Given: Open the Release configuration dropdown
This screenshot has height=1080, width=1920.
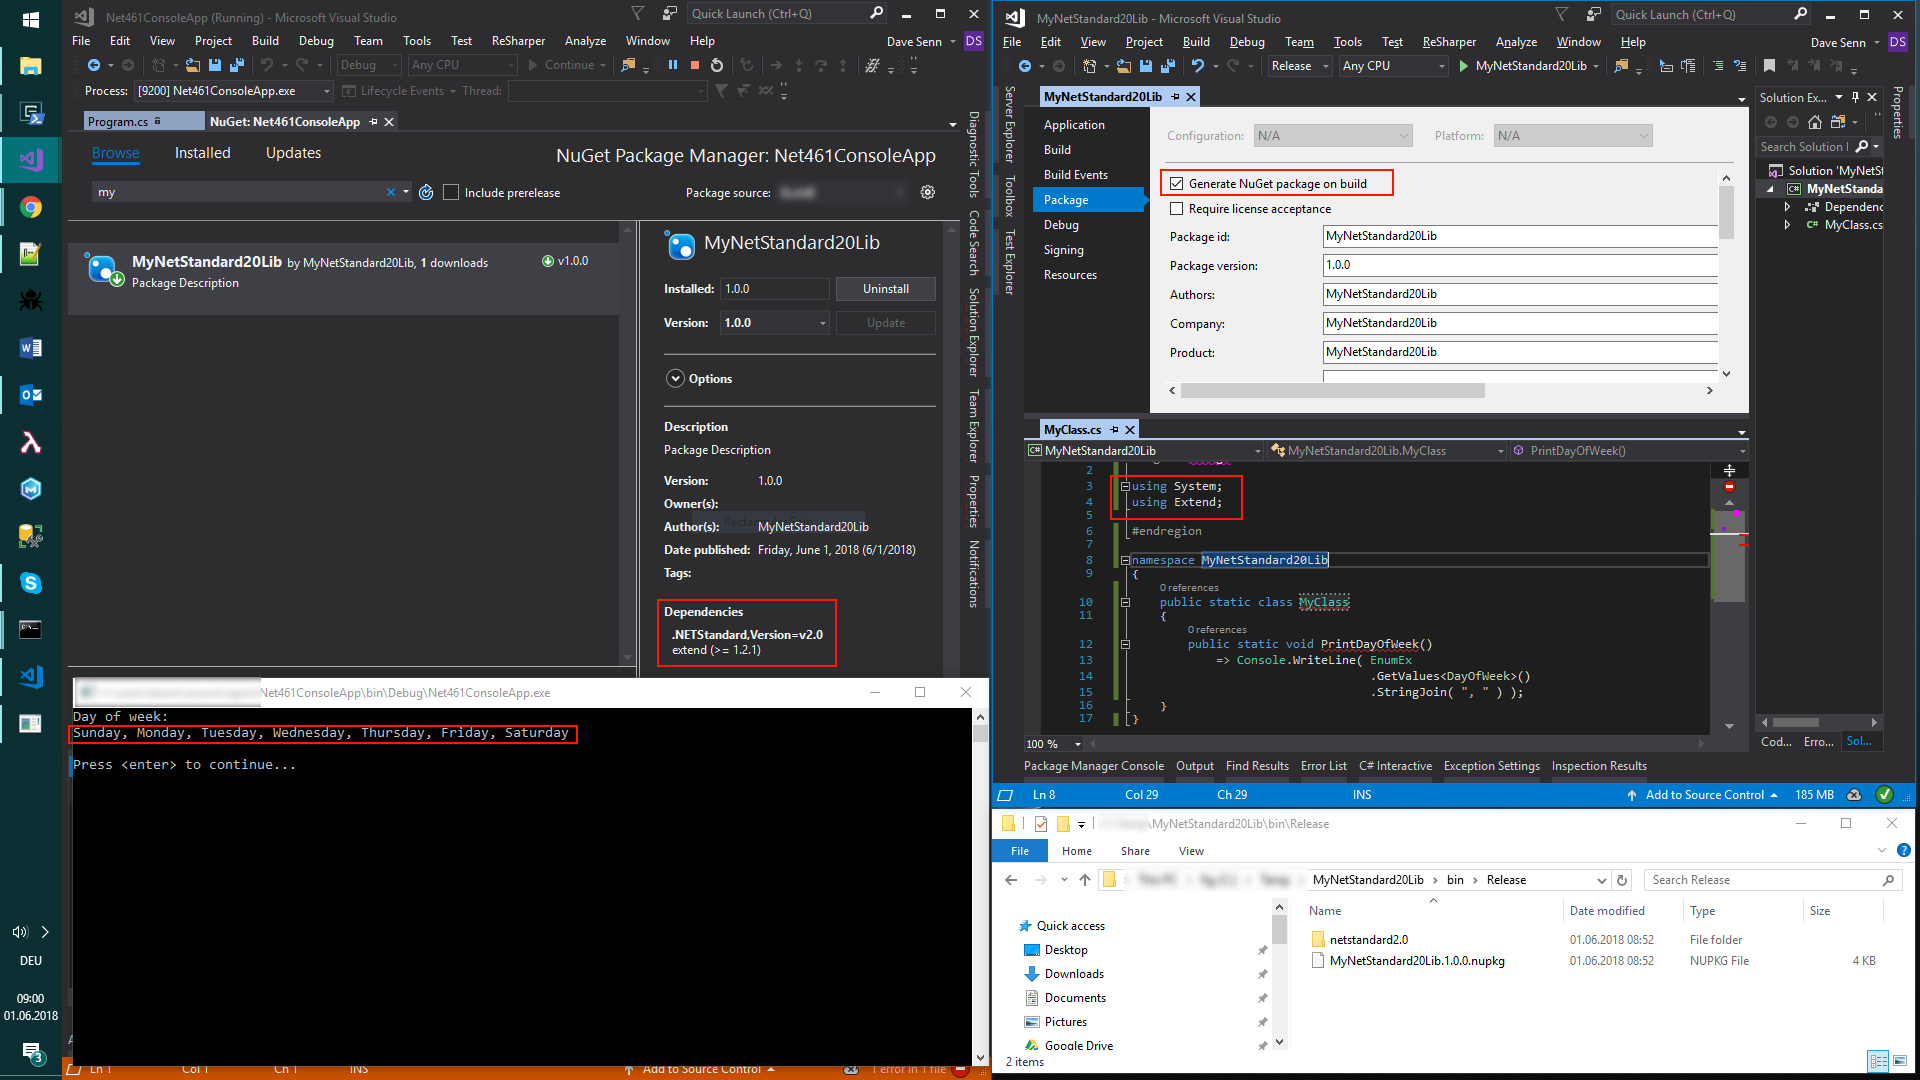Looking at the screenshot, I should (1297, 66).
